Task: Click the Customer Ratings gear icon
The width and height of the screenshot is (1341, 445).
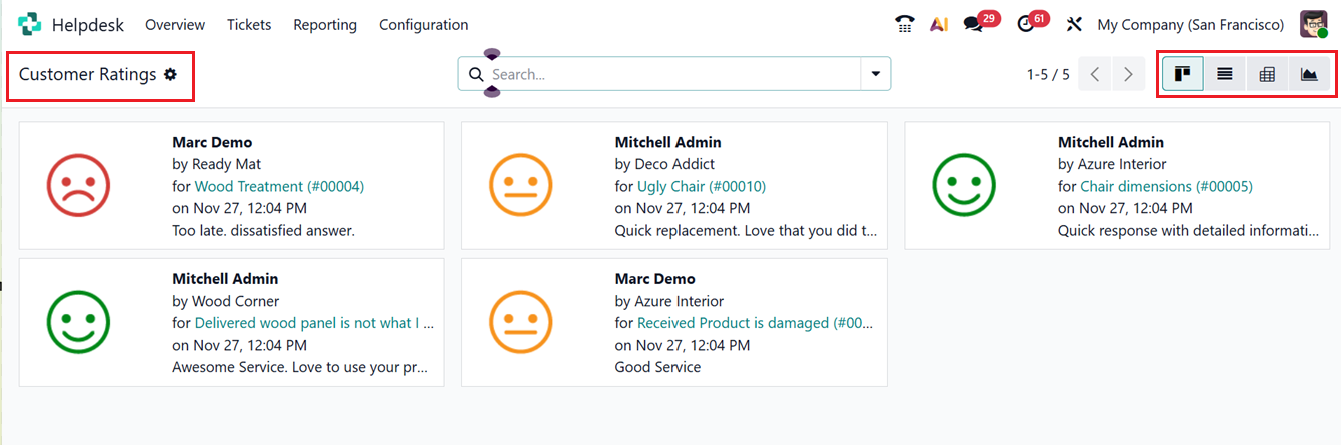Action: pyautogui.click(x=171, y=74)
